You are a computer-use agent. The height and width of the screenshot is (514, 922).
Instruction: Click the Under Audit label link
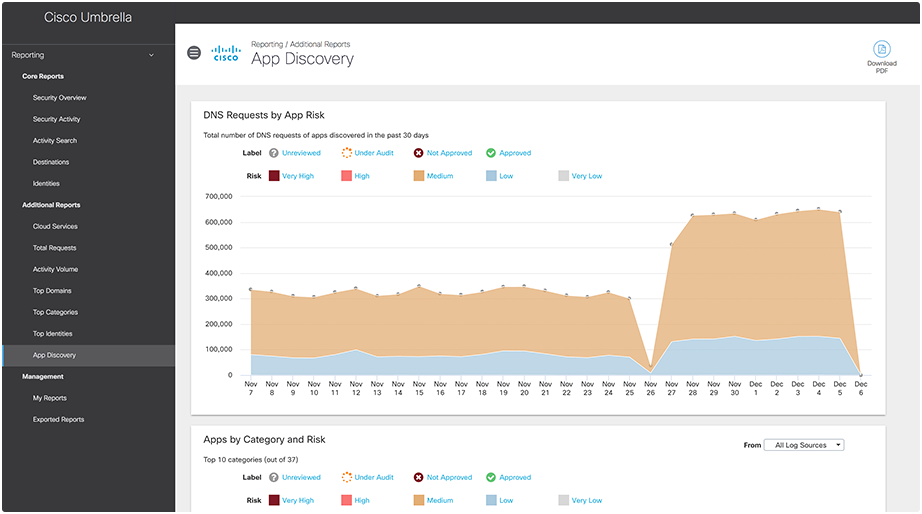click(x=373, y=153)
